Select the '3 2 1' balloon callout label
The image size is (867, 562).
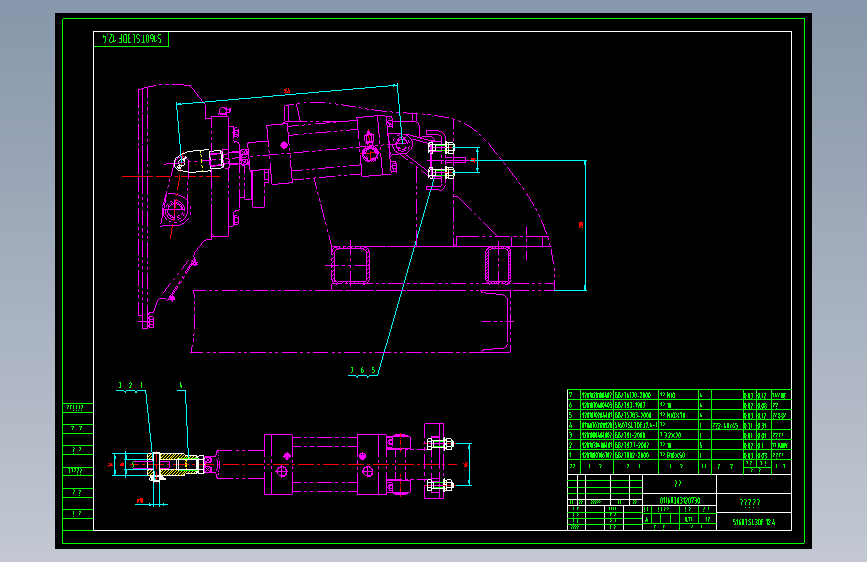coord(131,385)
